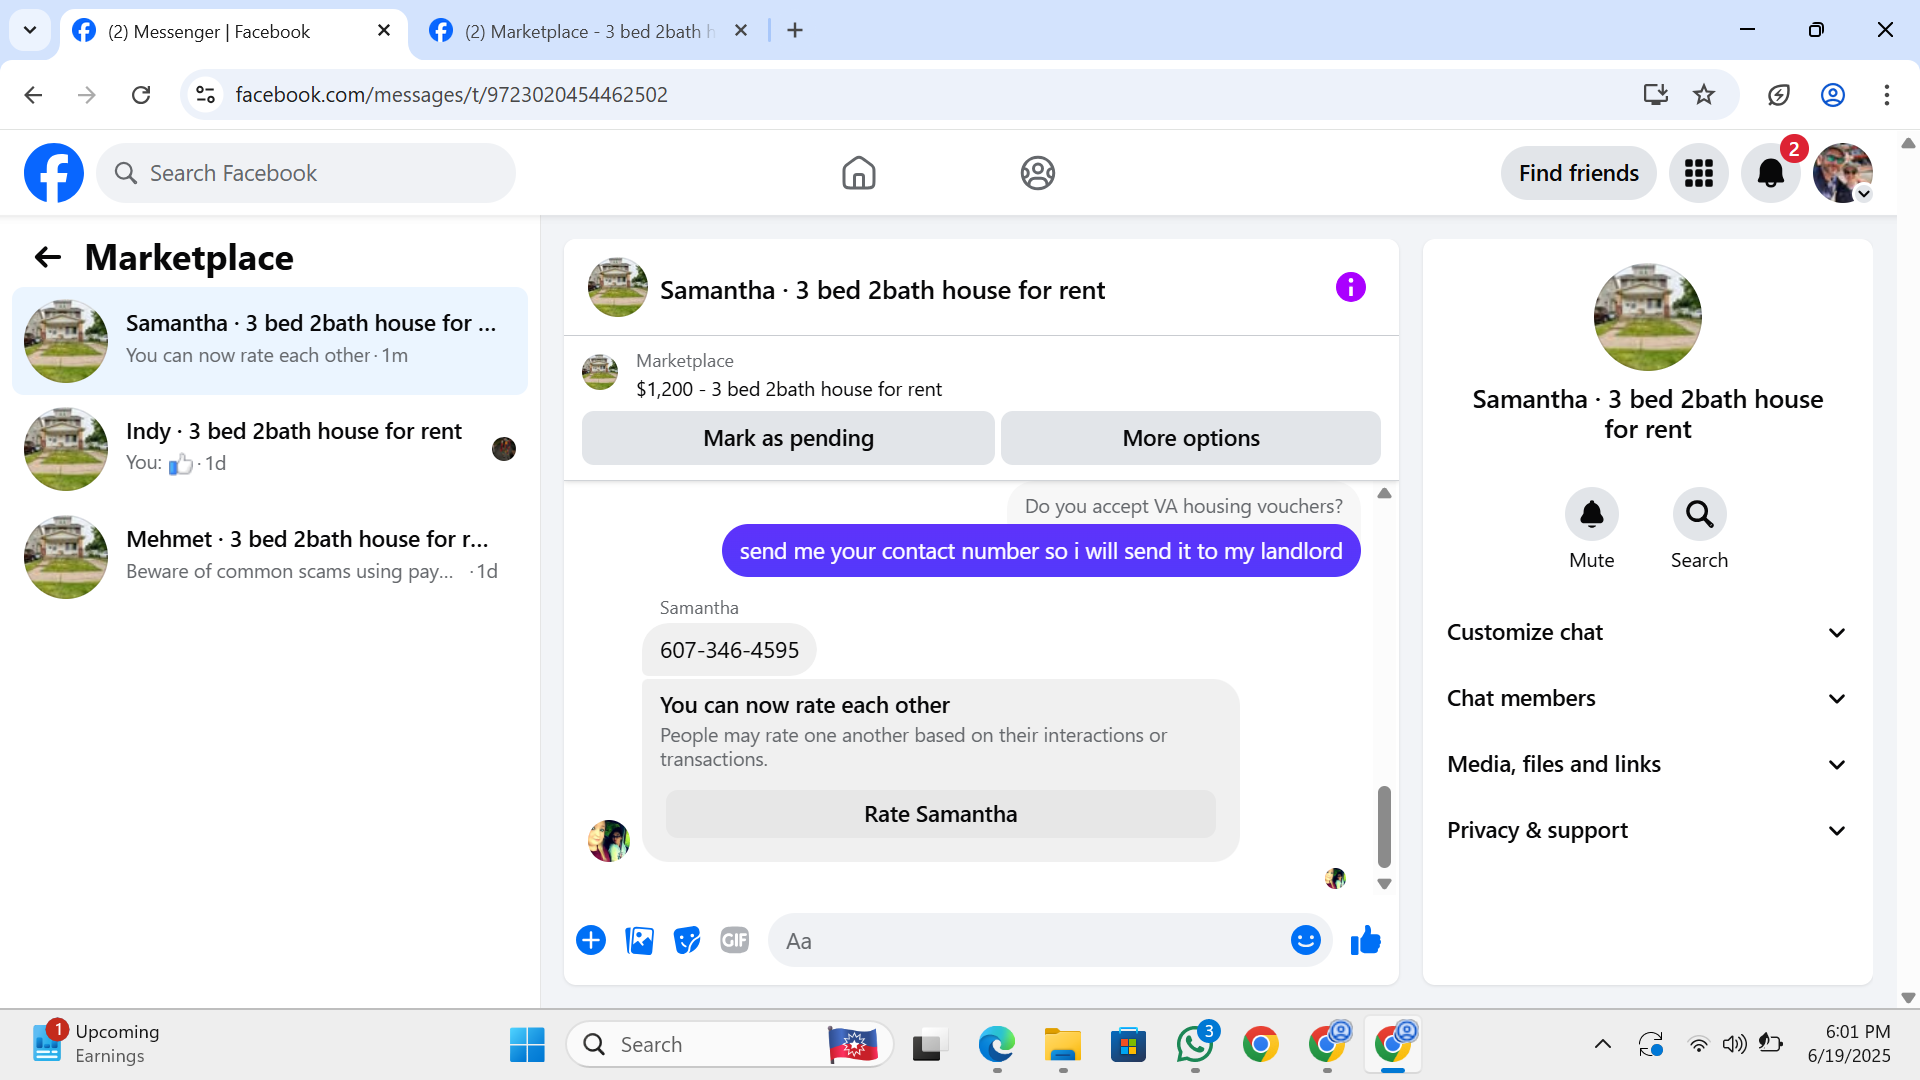This screenshot has width=1920, height=1080.
Task: Open the Facebook menu grid icon
Action: tap(1699, 173)
